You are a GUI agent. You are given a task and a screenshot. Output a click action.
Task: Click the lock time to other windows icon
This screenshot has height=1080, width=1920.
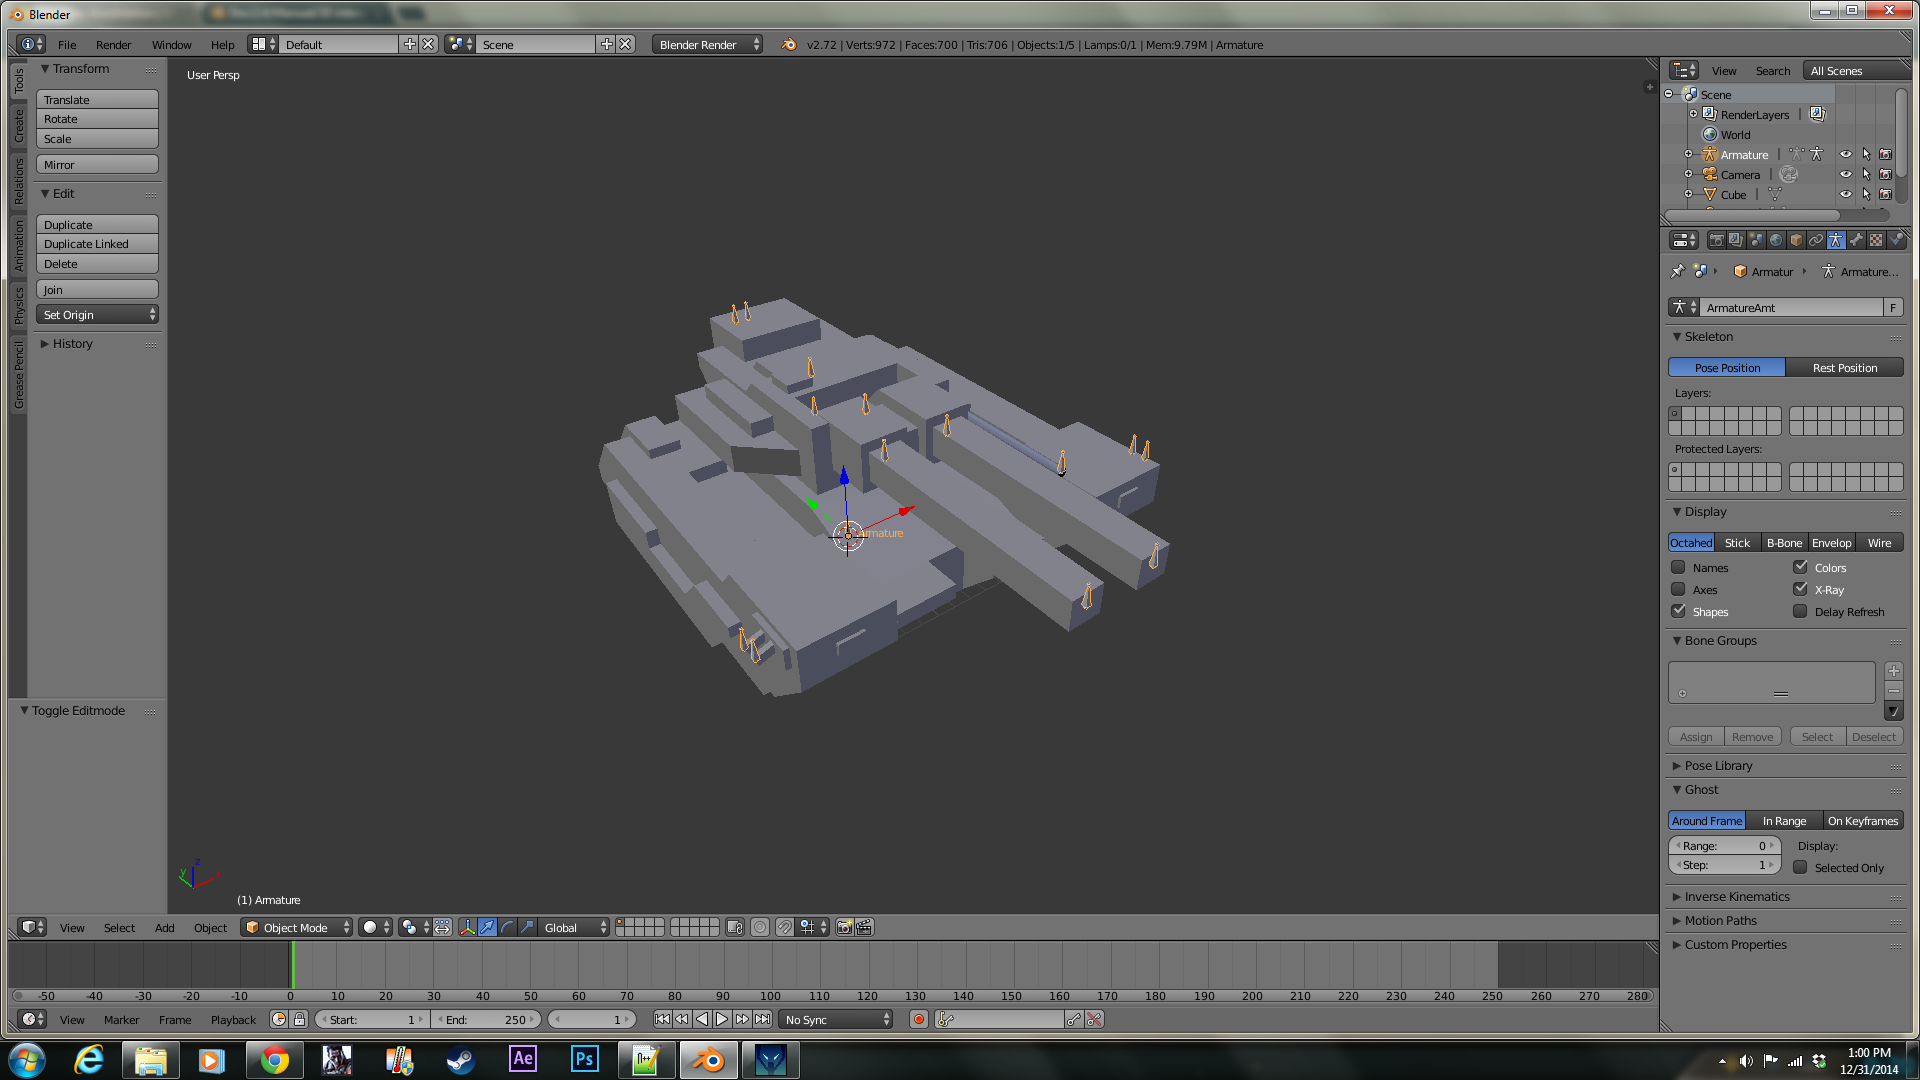(x=299, y=1019)
